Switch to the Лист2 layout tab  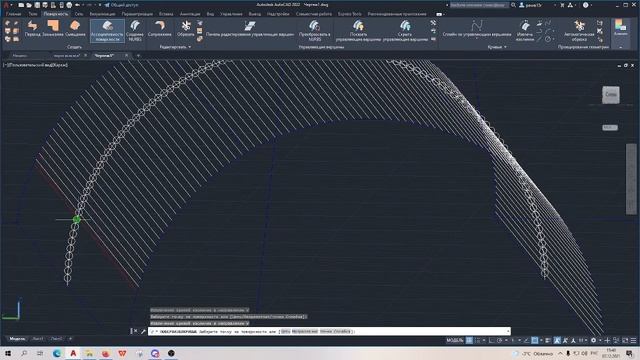[57, 339]
